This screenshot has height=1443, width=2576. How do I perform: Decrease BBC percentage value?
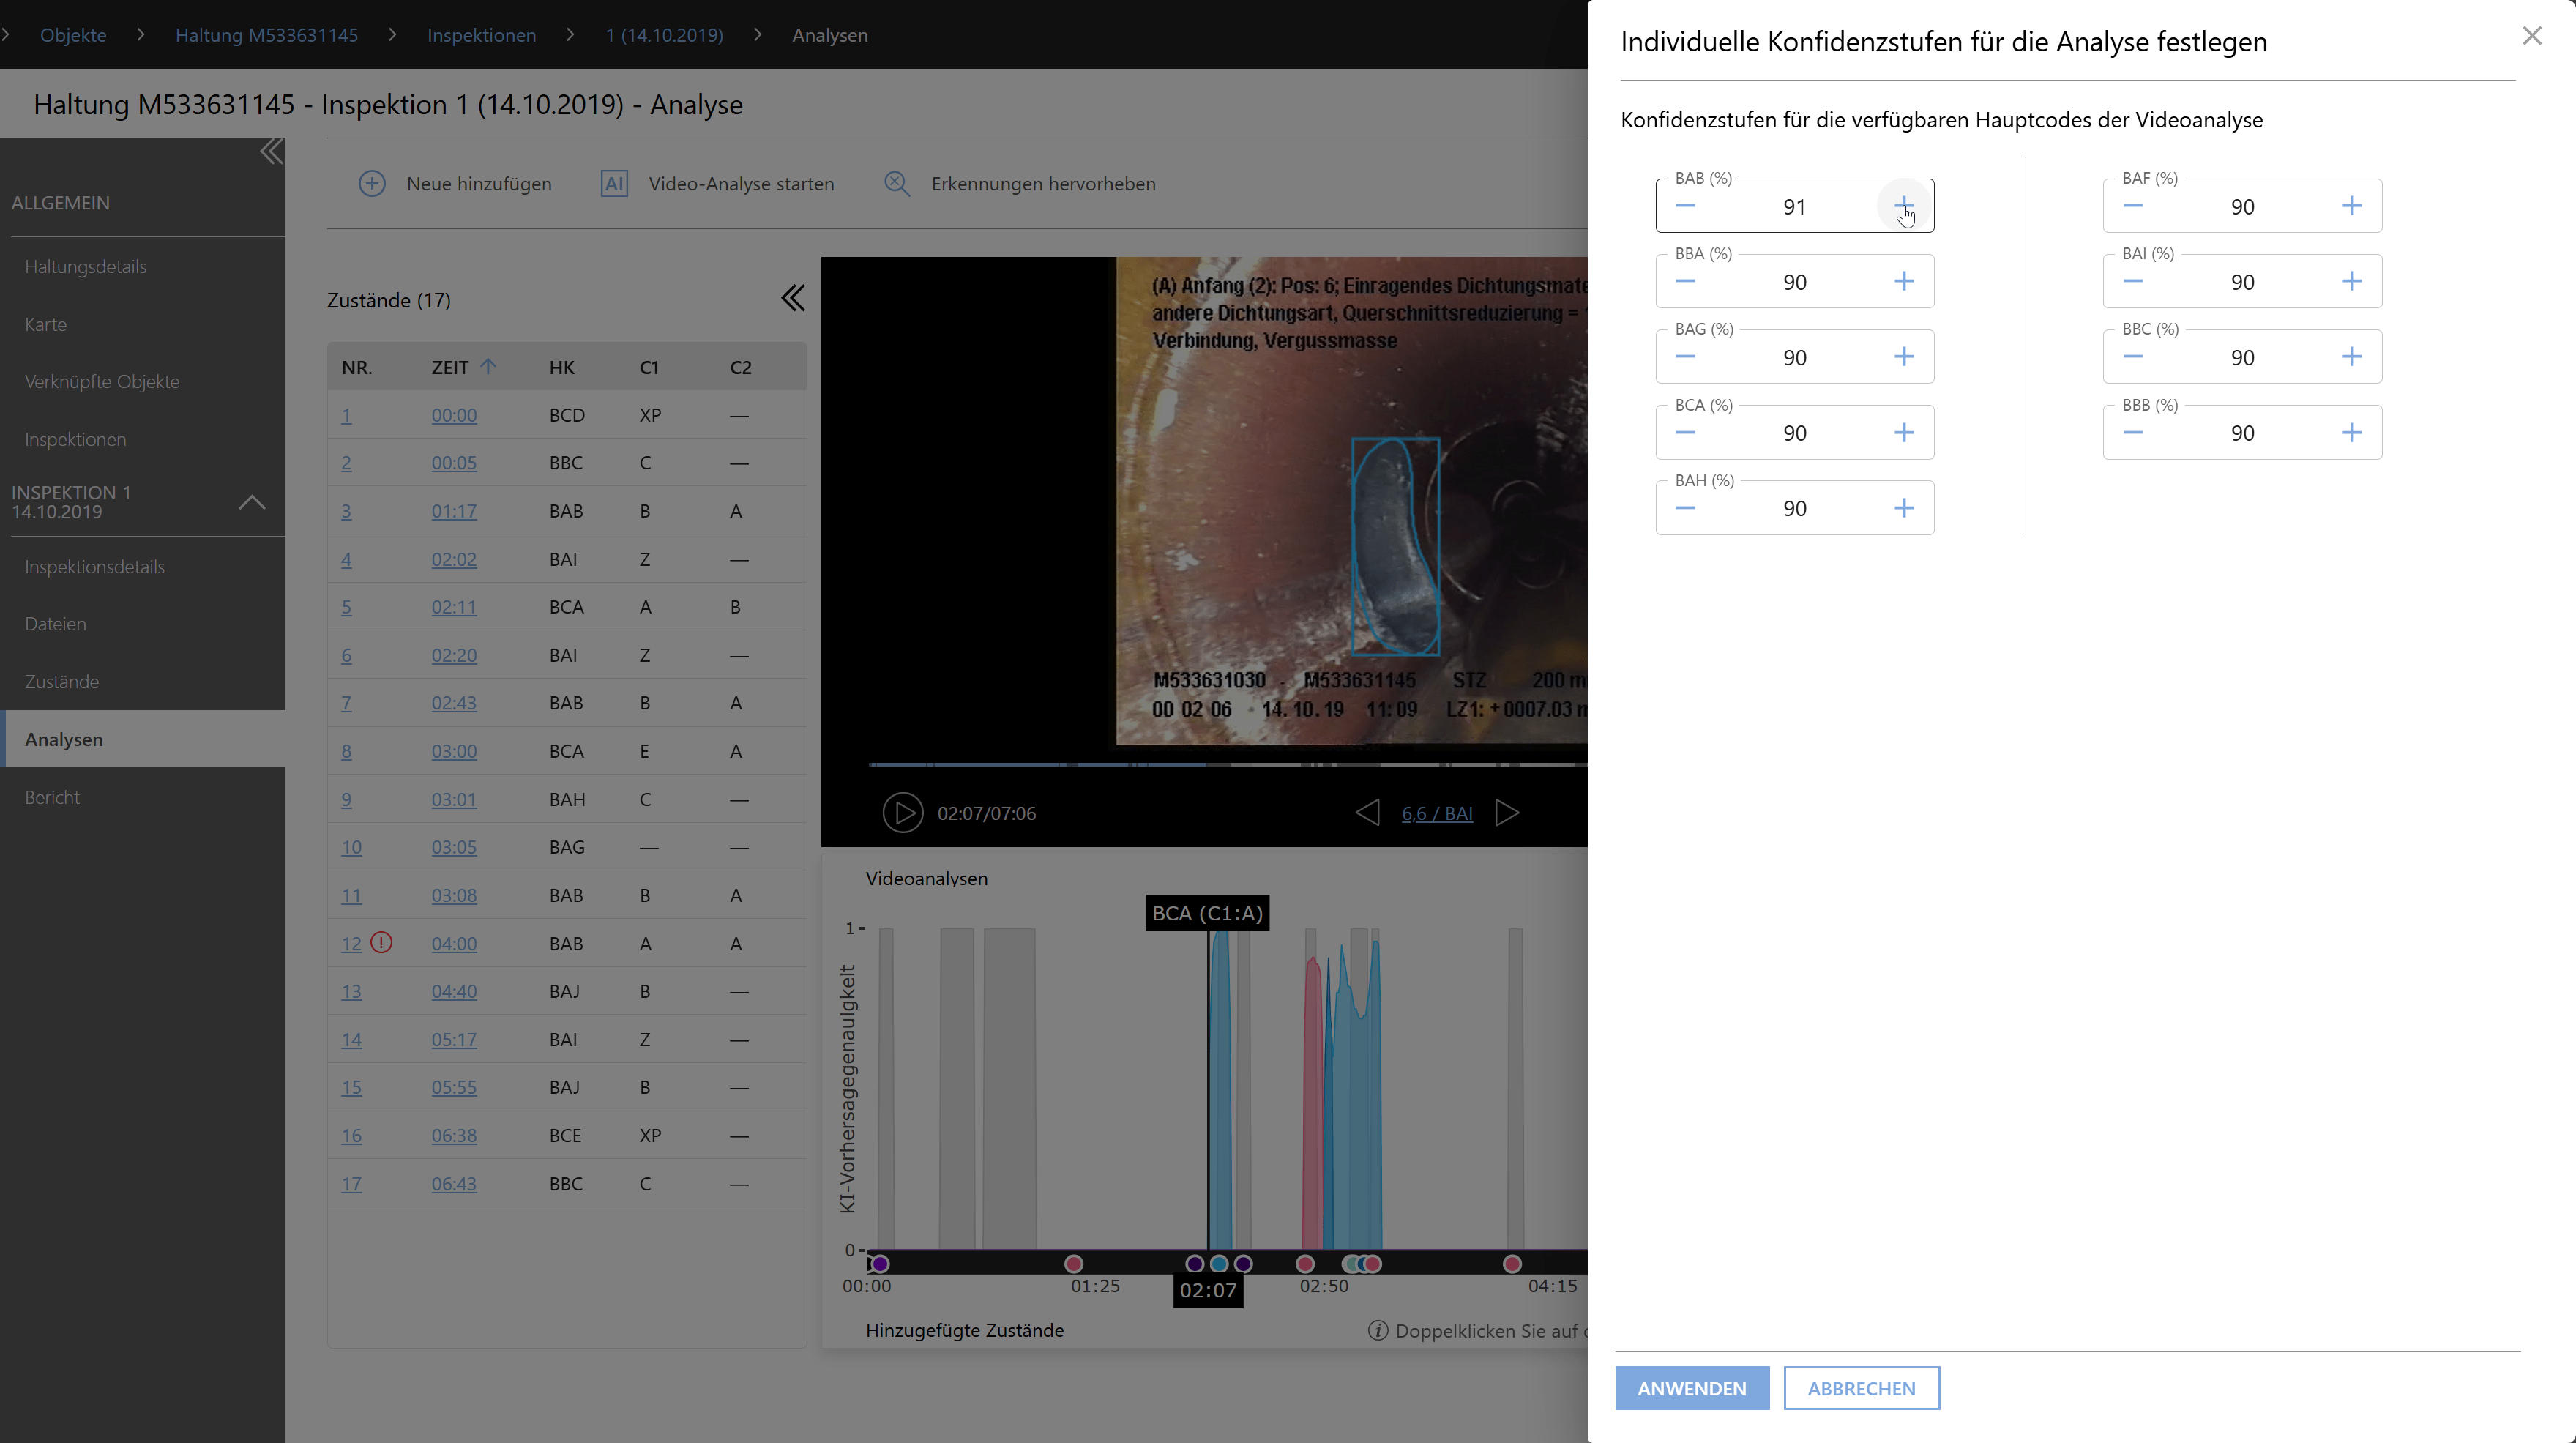(2133, 357)
